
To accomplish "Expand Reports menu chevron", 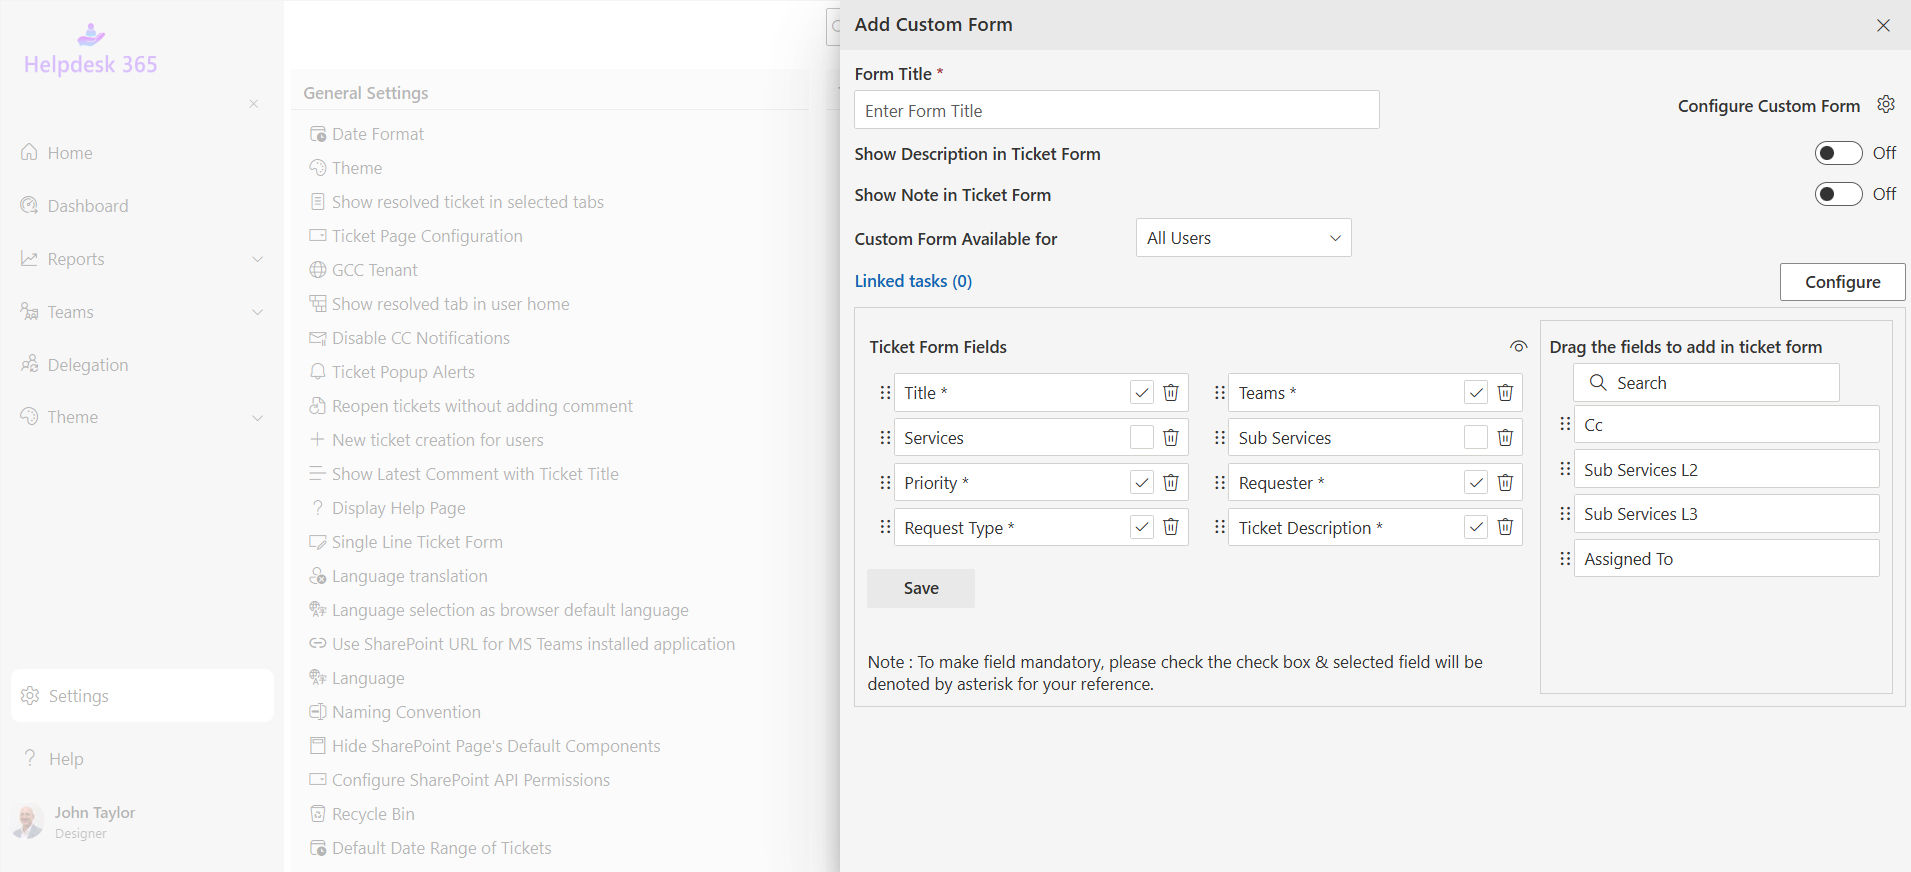I will [x=257, y=259].
